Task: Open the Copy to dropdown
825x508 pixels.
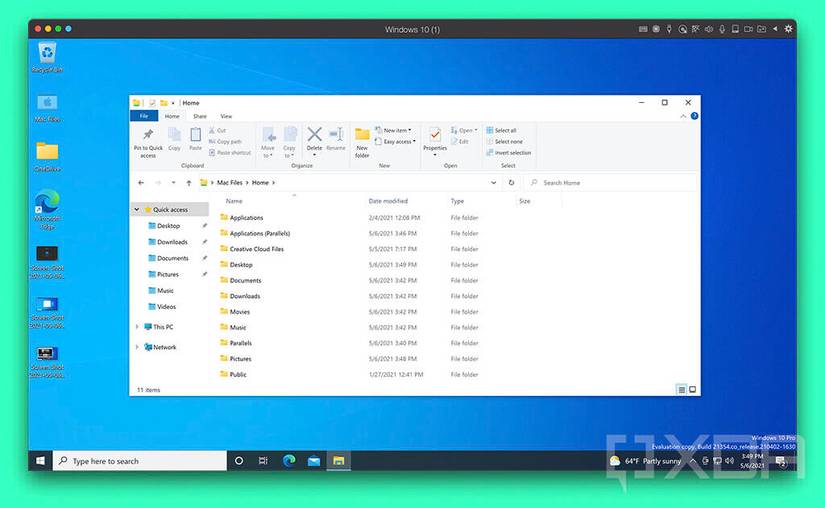Action: pyautogui.click(x=289, y=142)
